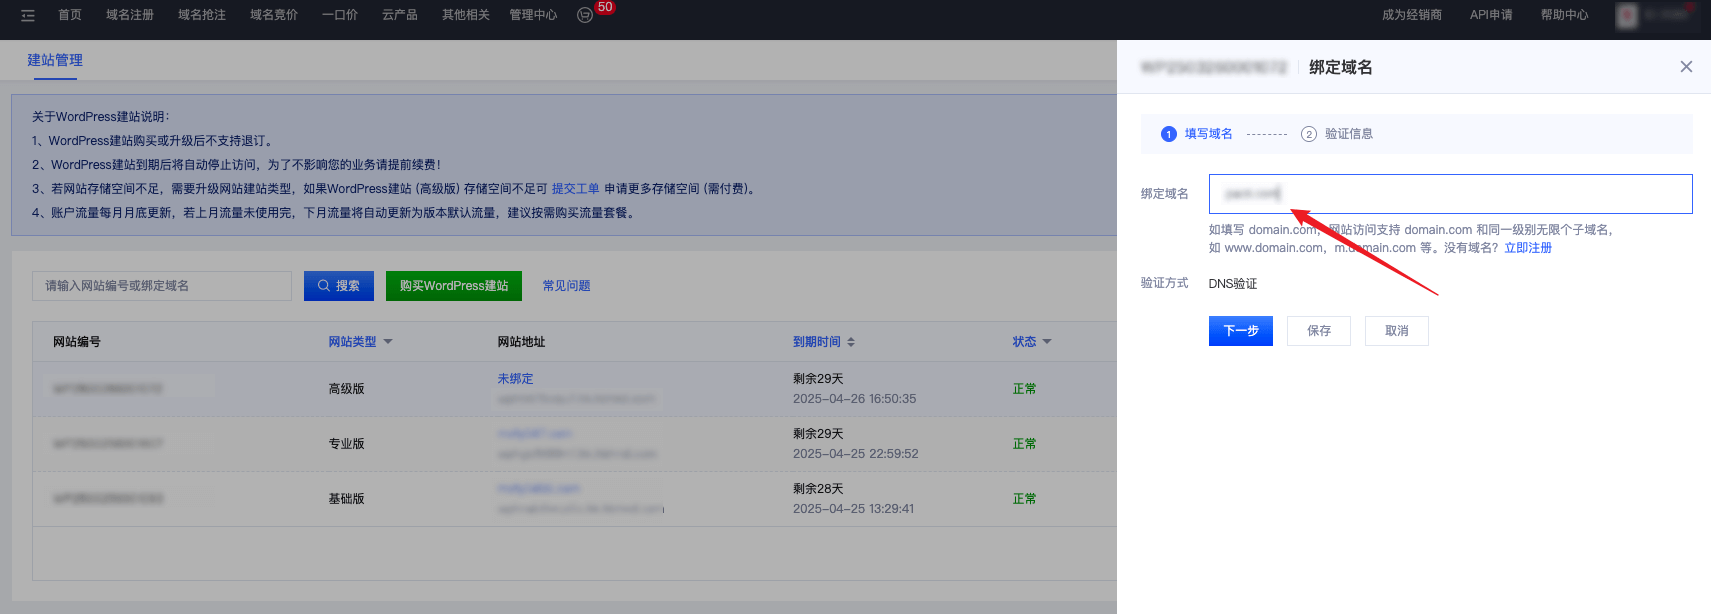Click the user avatar in the top bar
1711x614 pixels.
1628,15
